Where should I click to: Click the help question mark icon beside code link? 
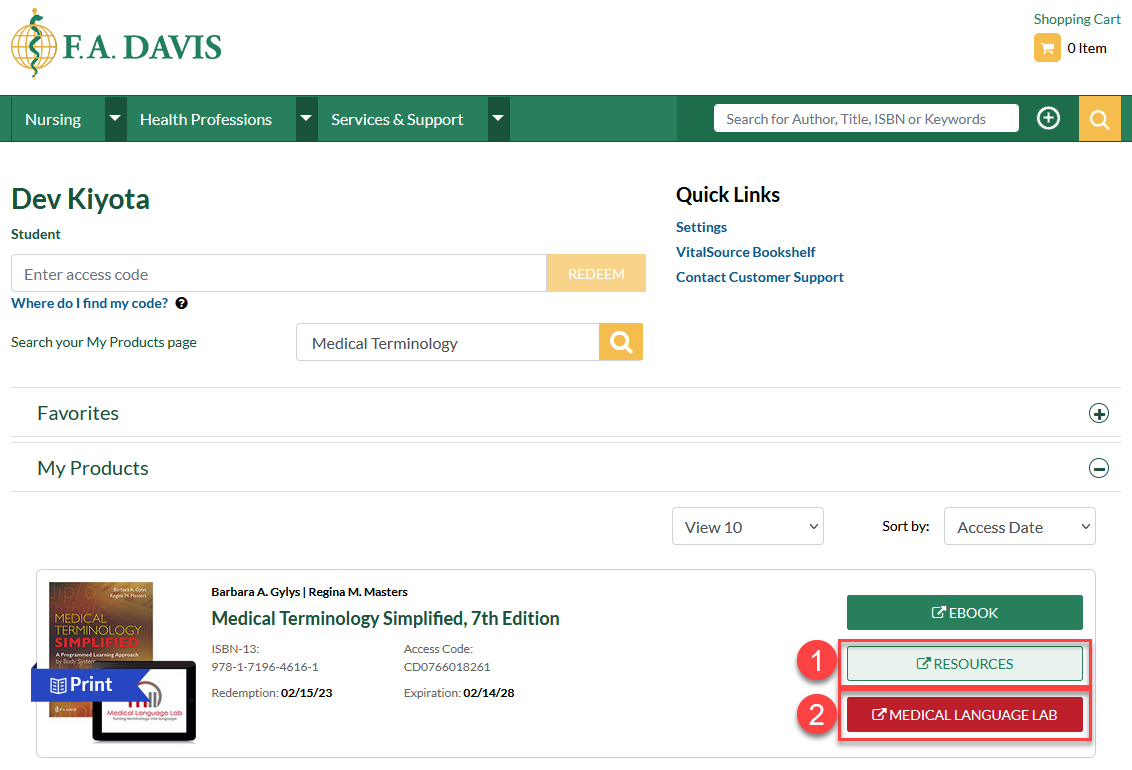click(x=182, y=303)
